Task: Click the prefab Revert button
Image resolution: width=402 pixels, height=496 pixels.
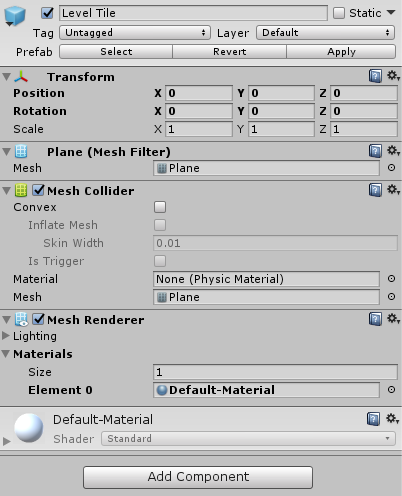Action: [x=229, y=52]
